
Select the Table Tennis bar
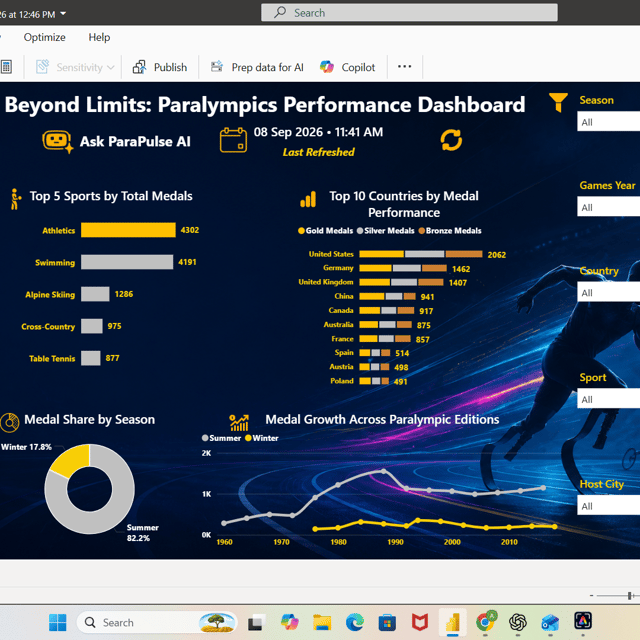coord(91,358)
